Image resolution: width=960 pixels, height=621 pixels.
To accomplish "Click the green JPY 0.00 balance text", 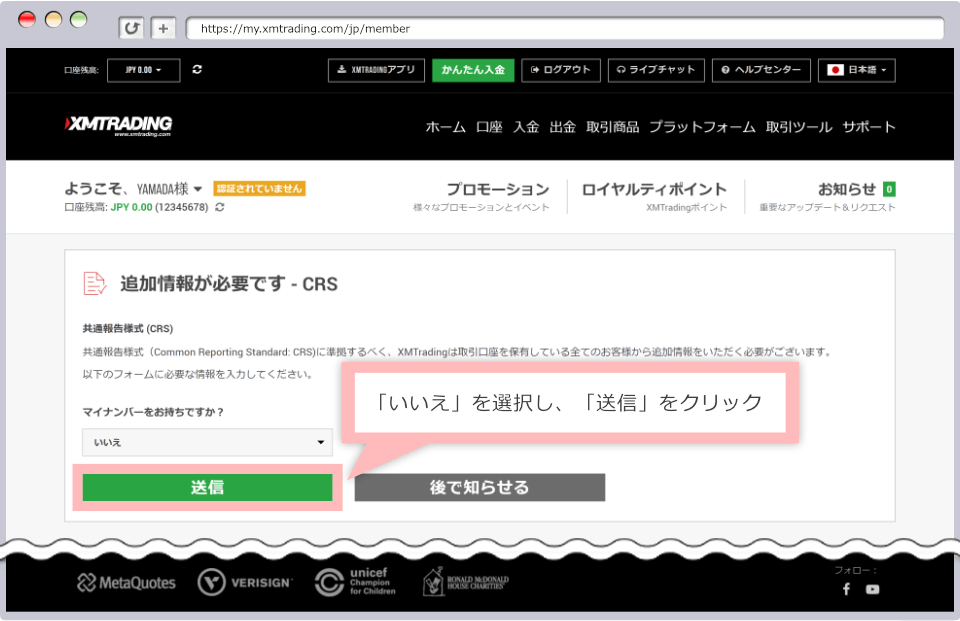I will [x=131, y=207].
